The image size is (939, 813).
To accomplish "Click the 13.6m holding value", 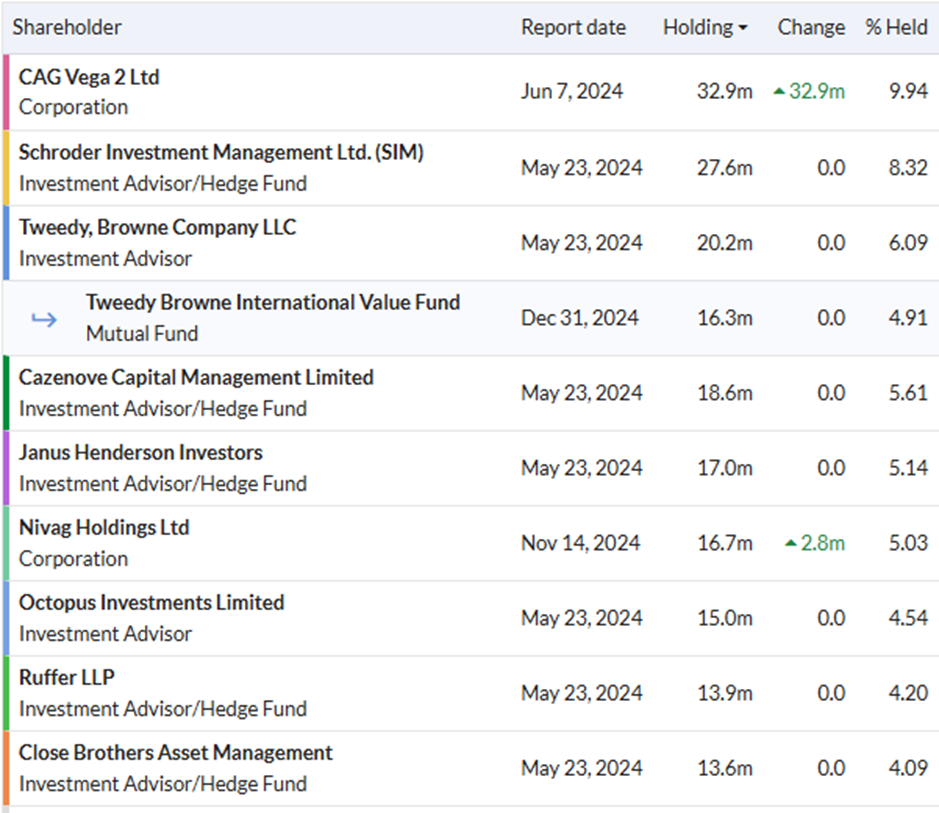I will point(725,768).
